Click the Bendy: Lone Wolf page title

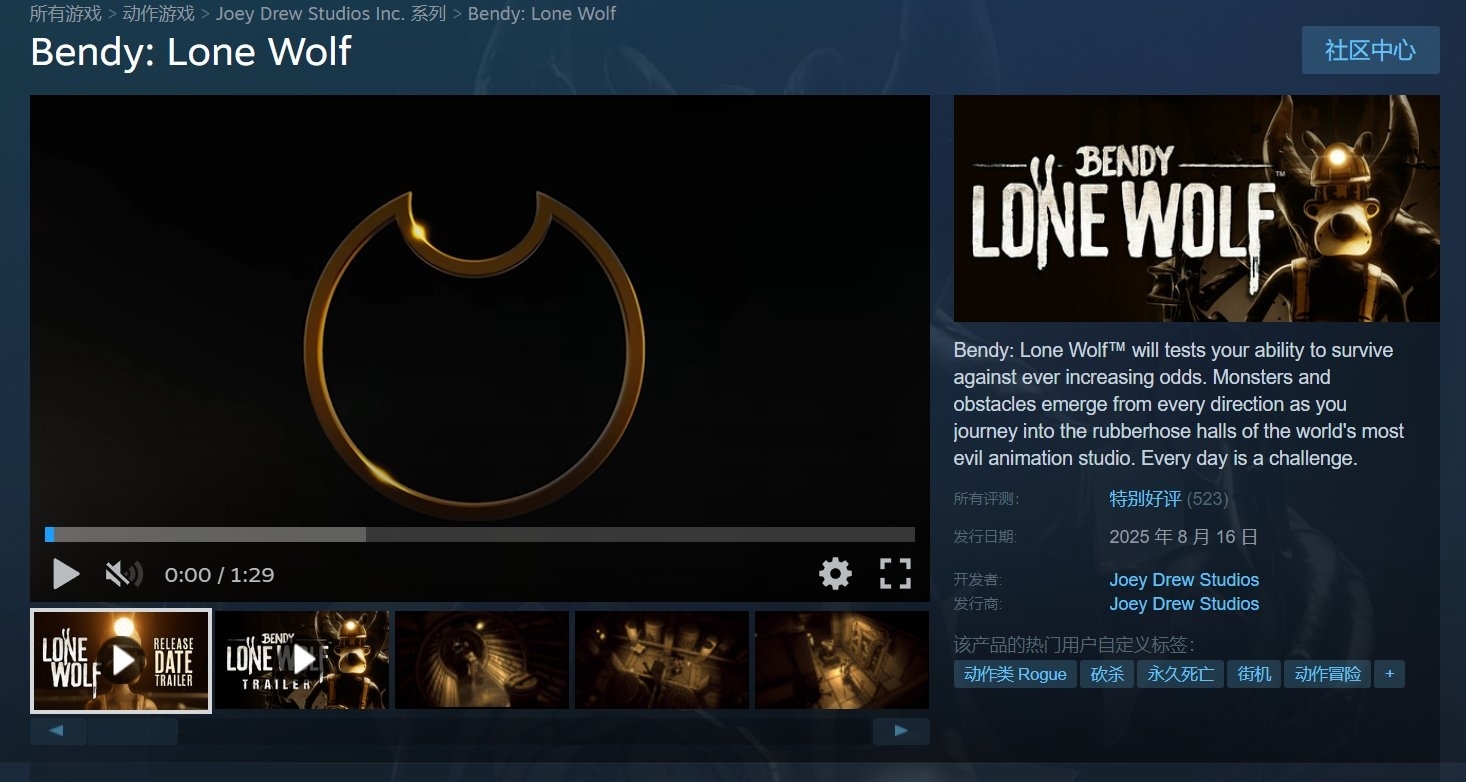point(191,52)
